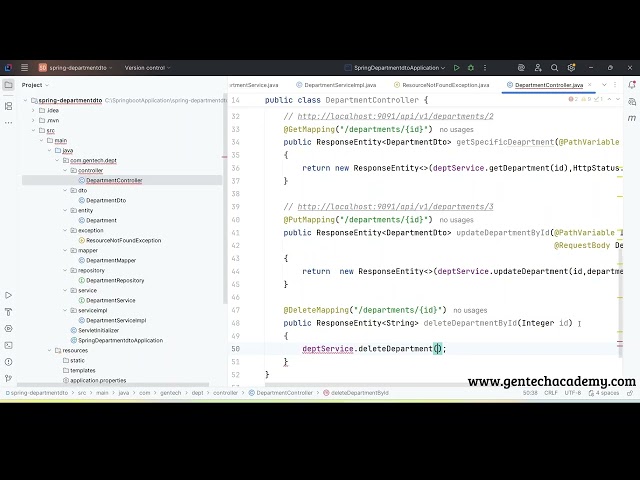Click deleteDepartmentById breadcrumb item
Image resolution: width=640 pixels, height=480 pixels.
tap(356, 393)
